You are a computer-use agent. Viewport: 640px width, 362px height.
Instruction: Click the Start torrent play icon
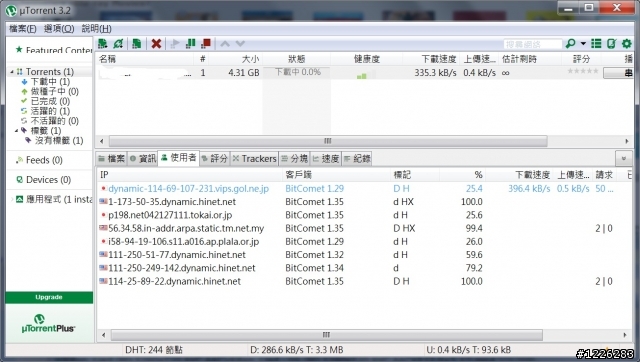[175, 43]
